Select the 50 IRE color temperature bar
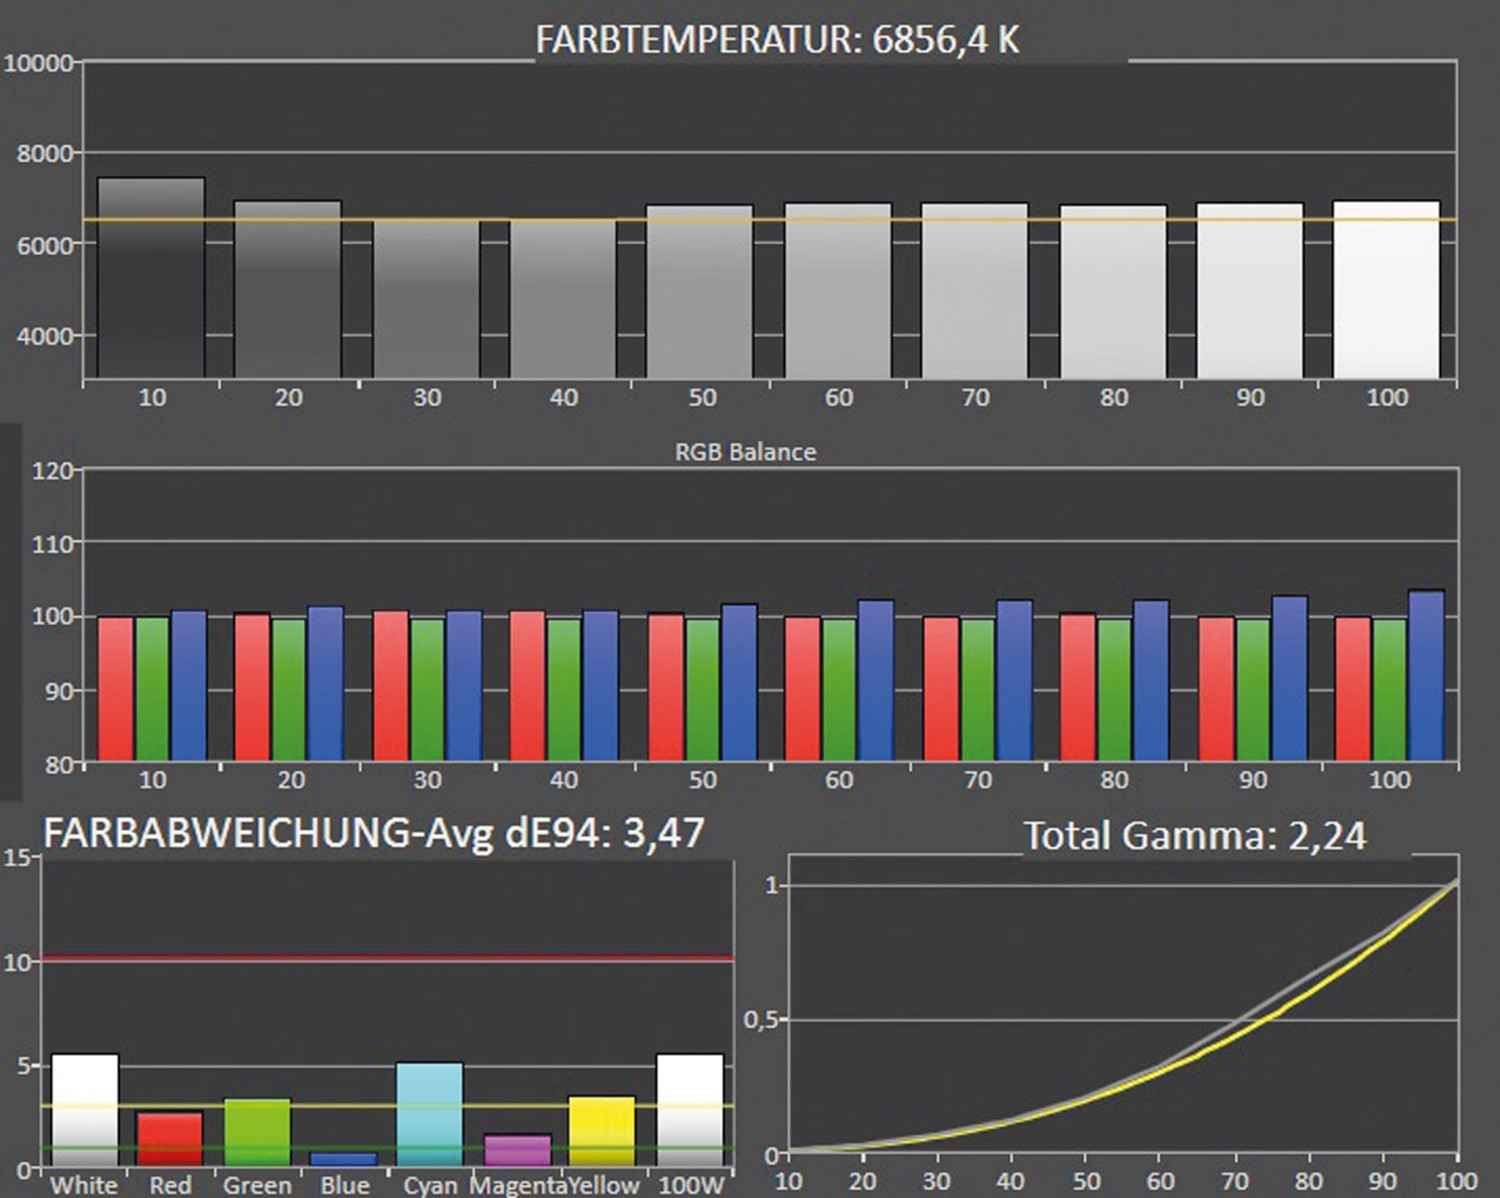1500x1198 pixels. click(699, 292)
